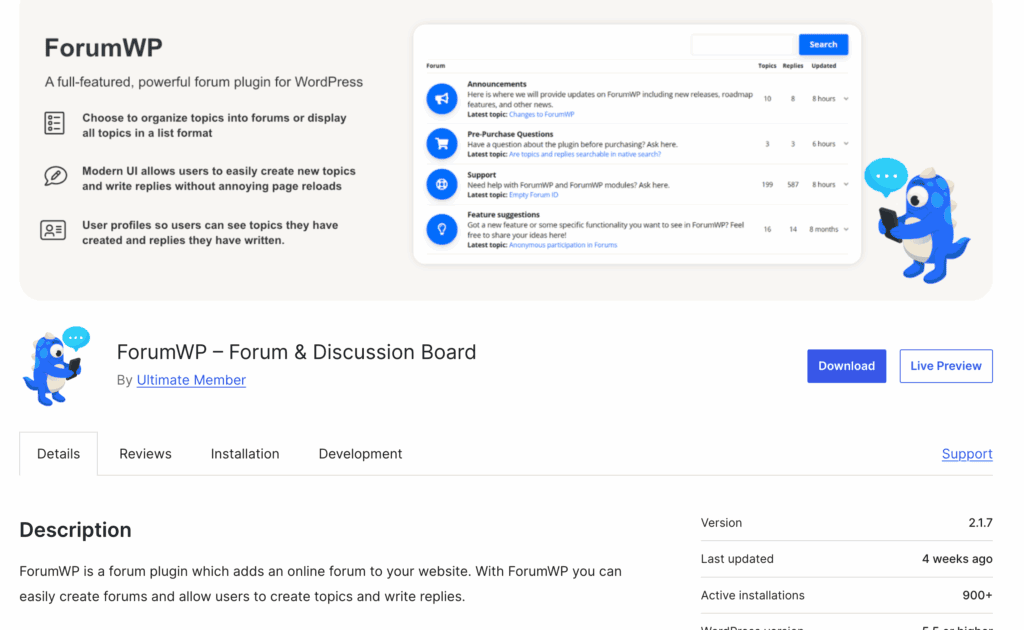The height and width of the screenshot is (630, 1024).
Task: Open the Installation tab
Action: pyautogui.click(x=245, y=454)
